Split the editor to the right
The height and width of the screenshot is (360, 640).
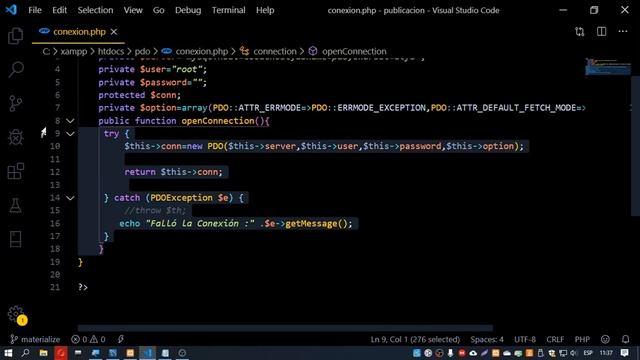(x=602, y=31)
